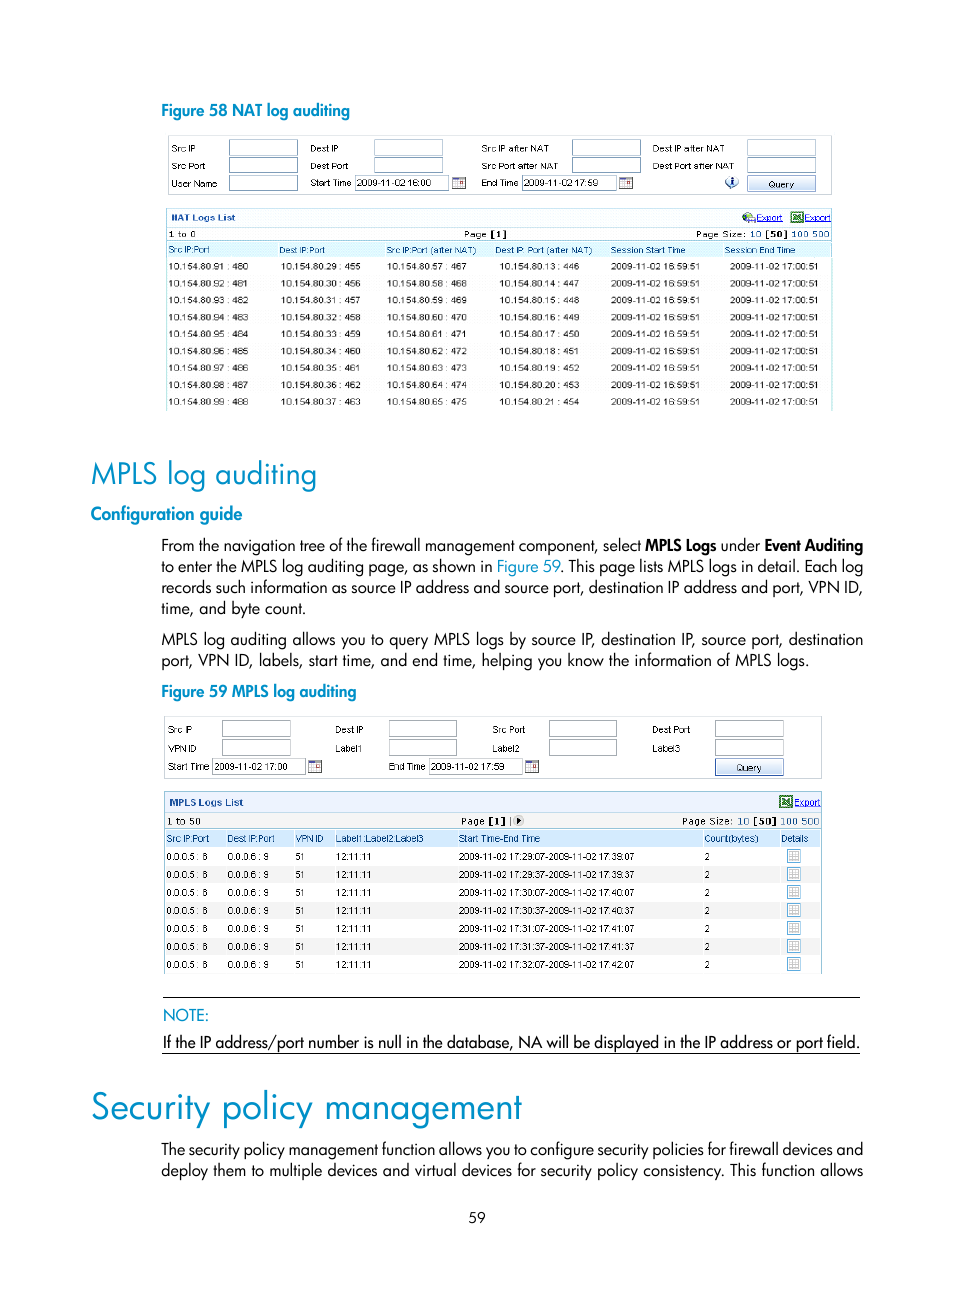
Task: Click the VPN ID input field
Action: coord(256,748)
